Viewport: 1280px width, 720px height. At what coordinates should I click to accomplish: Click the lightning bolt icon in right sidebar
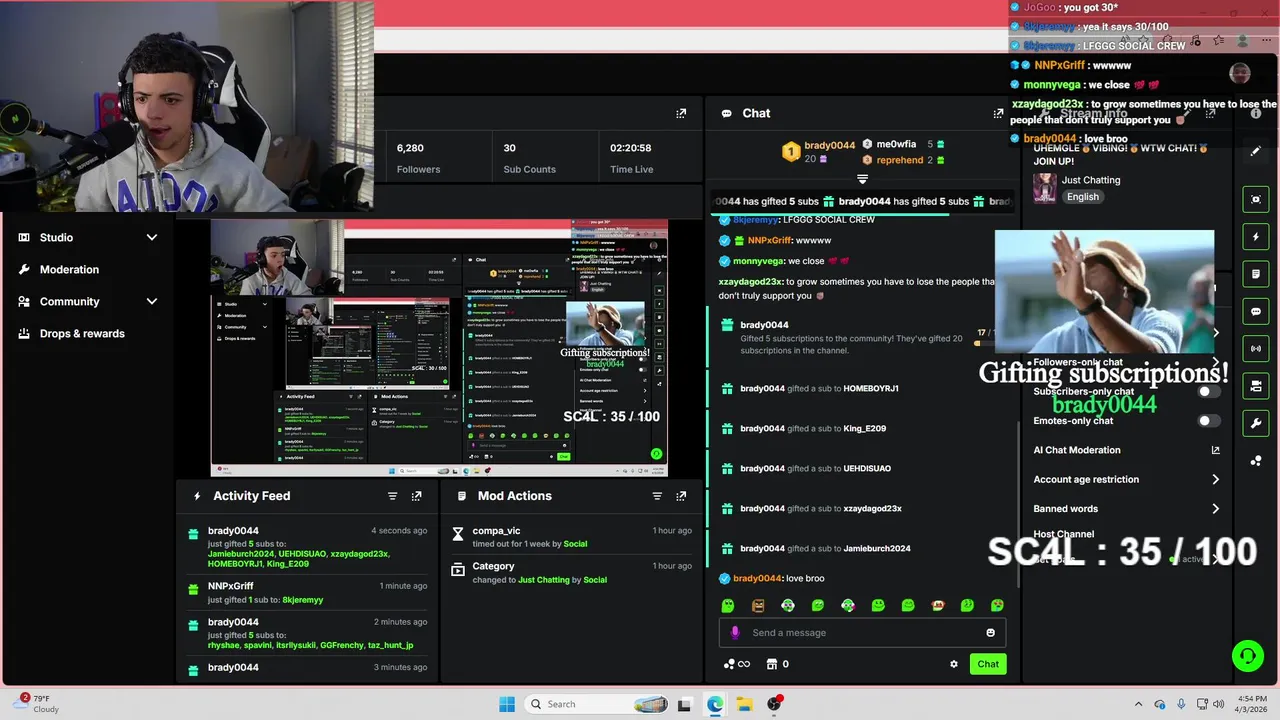[1256, 237]
